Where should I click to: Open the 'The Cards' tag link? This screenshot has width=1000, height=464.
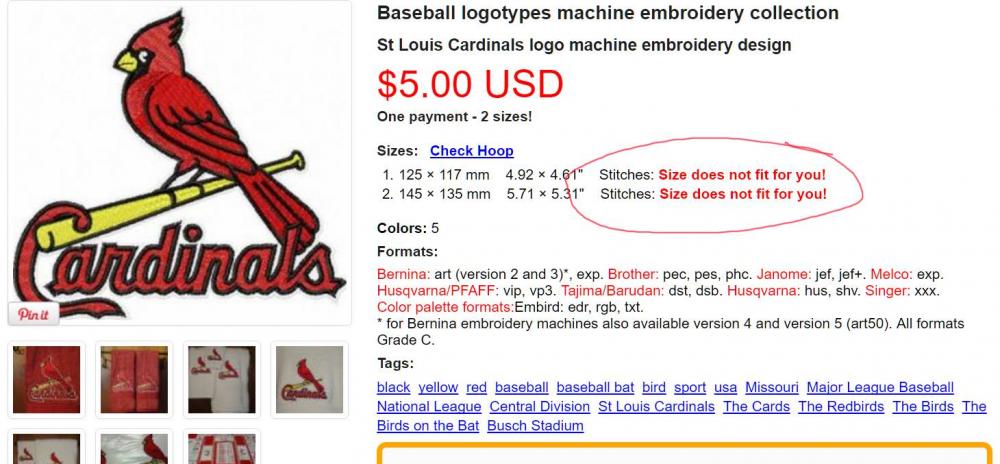coord(756,406)
